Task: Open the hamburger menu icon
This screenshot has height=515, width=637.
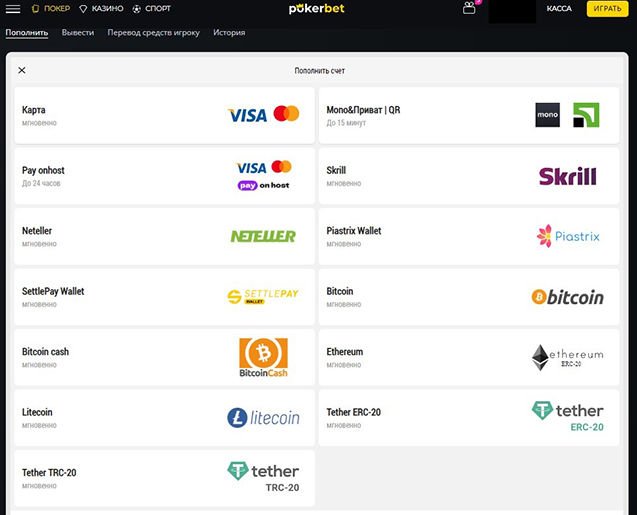Action: point(13,9)
